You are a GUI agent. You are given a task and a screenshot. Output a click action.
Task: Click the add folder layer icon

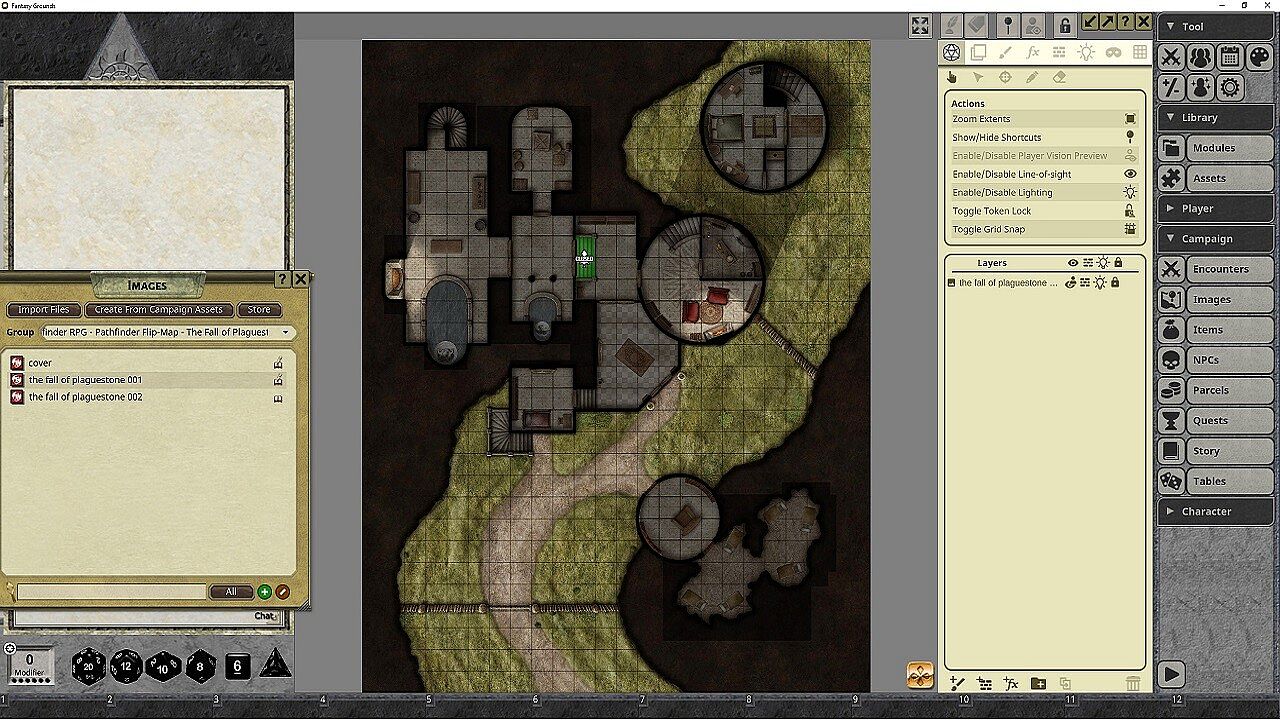pos(1038,683)
